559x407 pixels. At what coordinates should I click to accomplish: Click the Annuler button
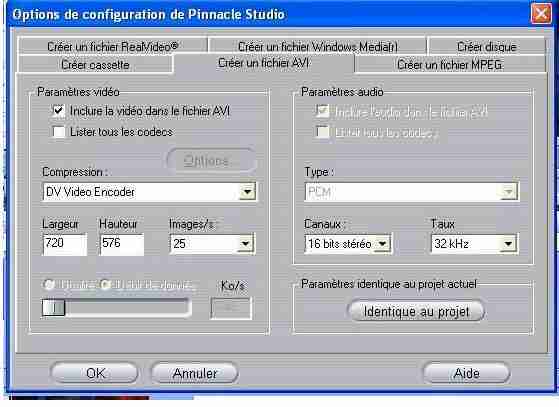(x=195, y=373)
